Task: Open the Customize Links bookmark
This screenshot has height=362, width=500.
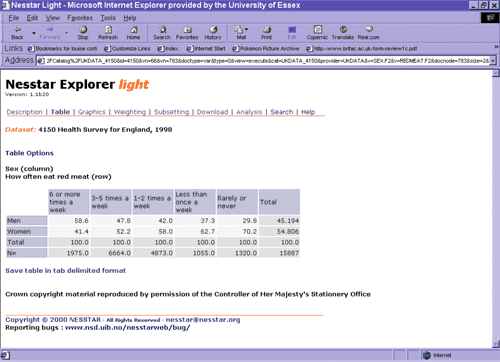Action: pos(127,49)
